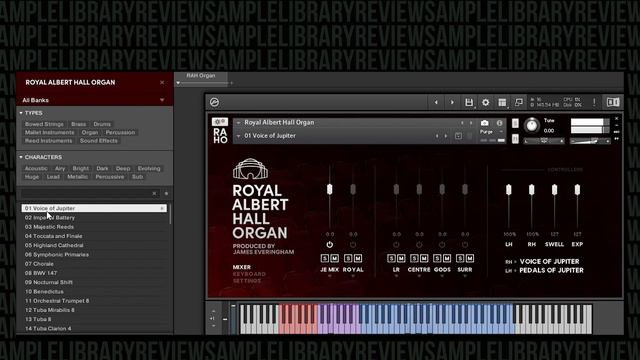Switch to the KEYBOARD page
640x360 pixels.
pyautogui.click(x=249, y=274)
